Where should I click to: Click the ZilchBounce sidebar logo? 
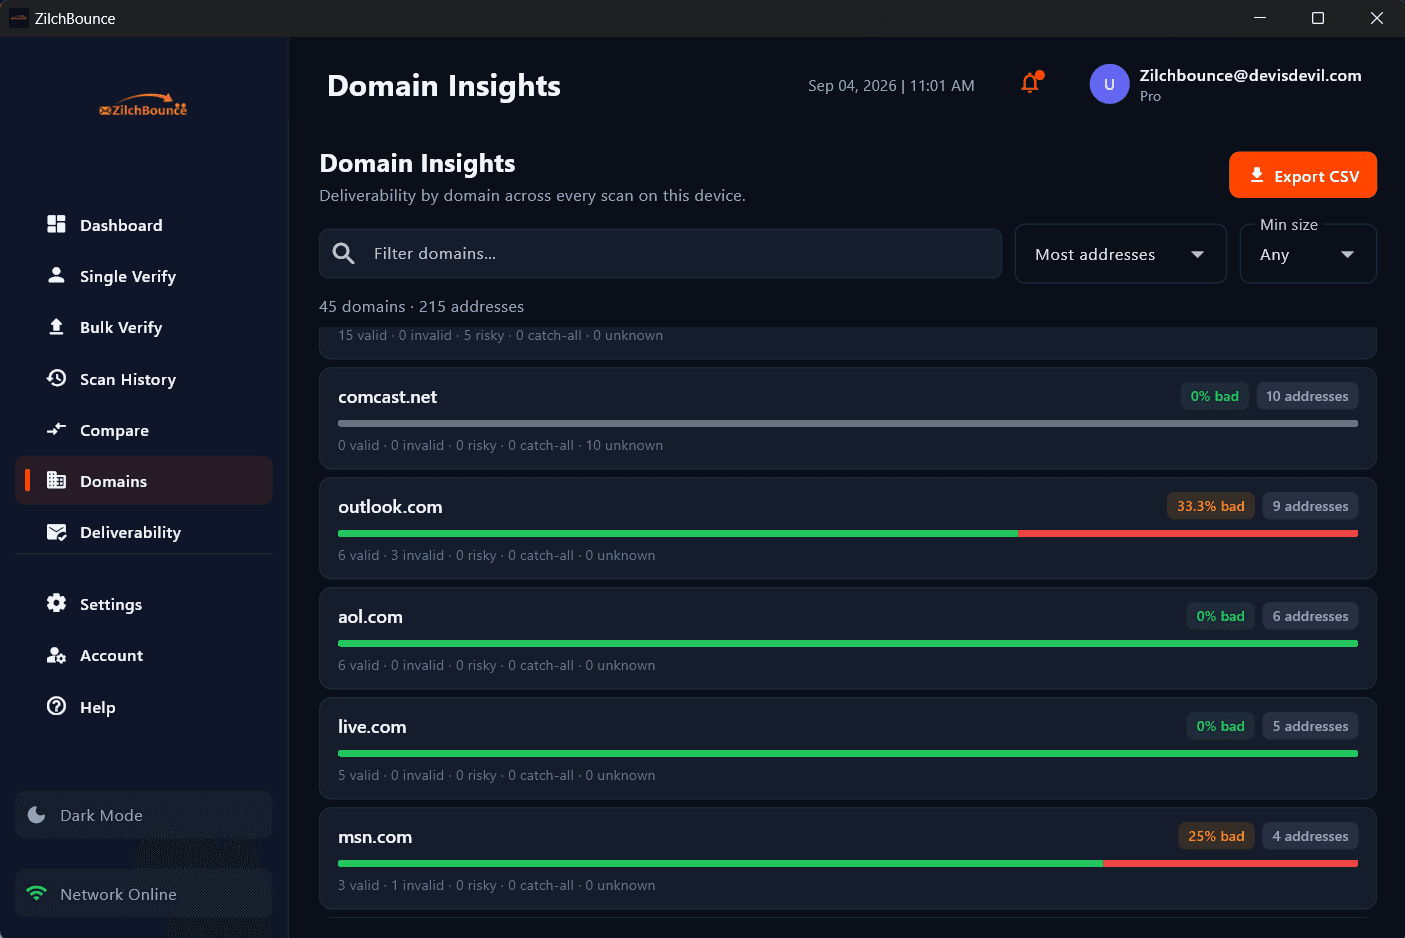(x=143, y=107)
